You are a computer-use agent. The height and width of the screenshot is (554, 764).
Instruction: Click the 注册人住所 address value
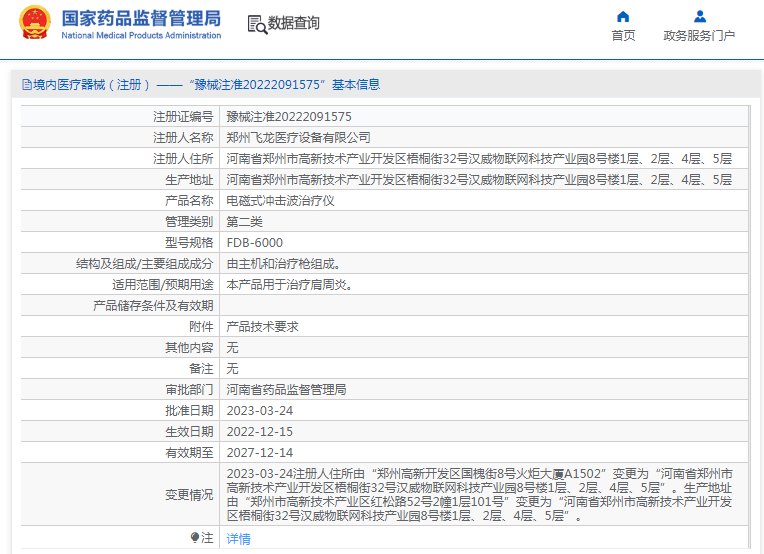click(x=479, y=158)
